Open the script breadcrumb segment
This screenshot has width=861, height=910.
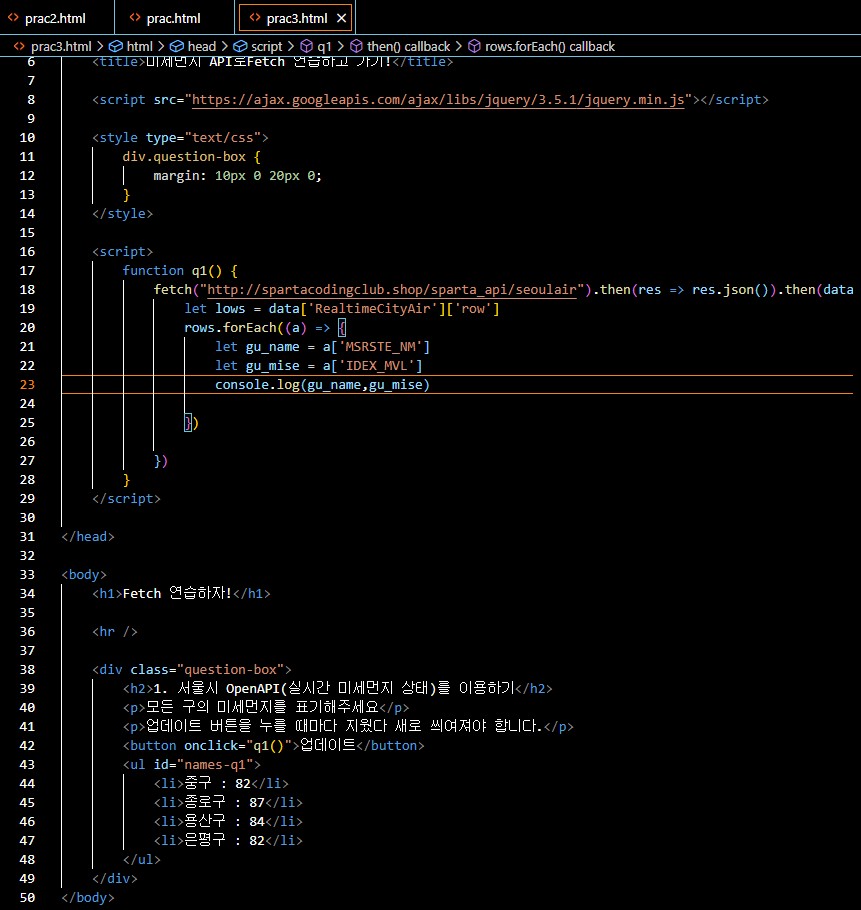tap(266, 46)
